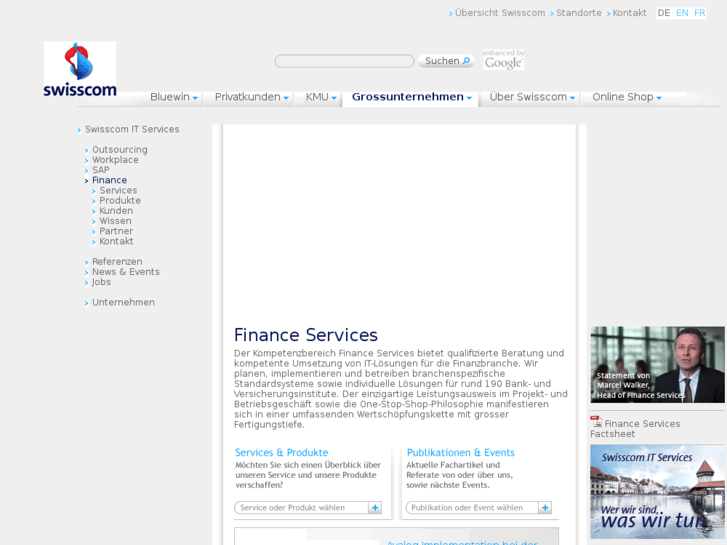Click the plus icon on Publikation oder Event wählen
The image size is (727, 545).
545,507
